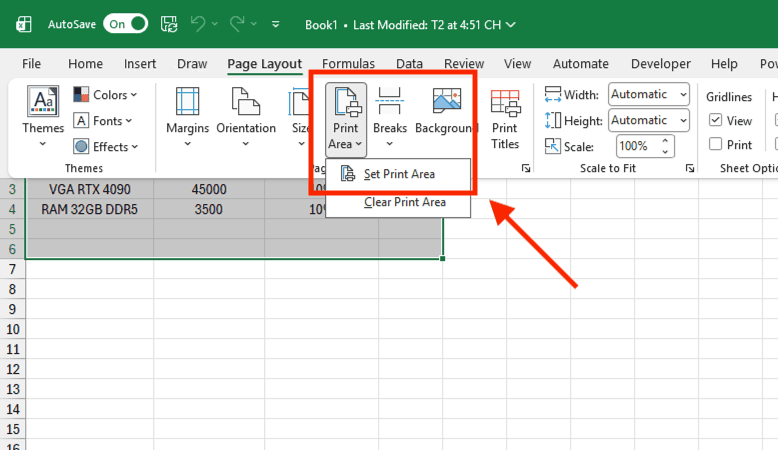Open the Draw ribbon tab

coord(192,64)
